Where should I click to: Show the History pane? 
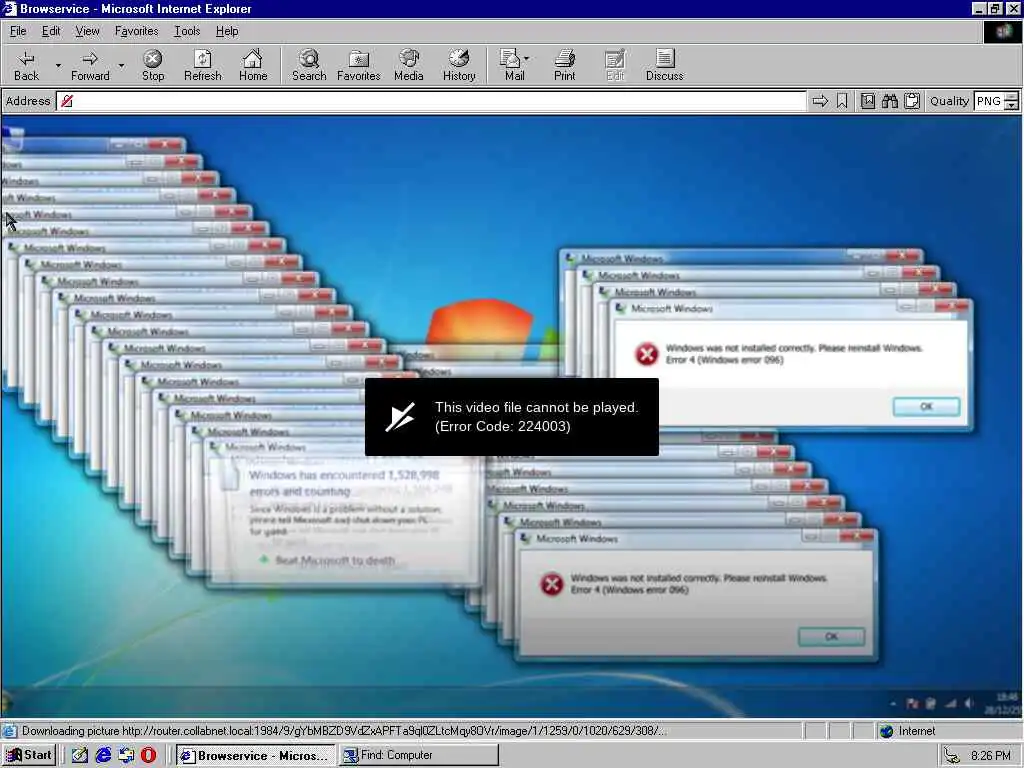coord(459,65)
